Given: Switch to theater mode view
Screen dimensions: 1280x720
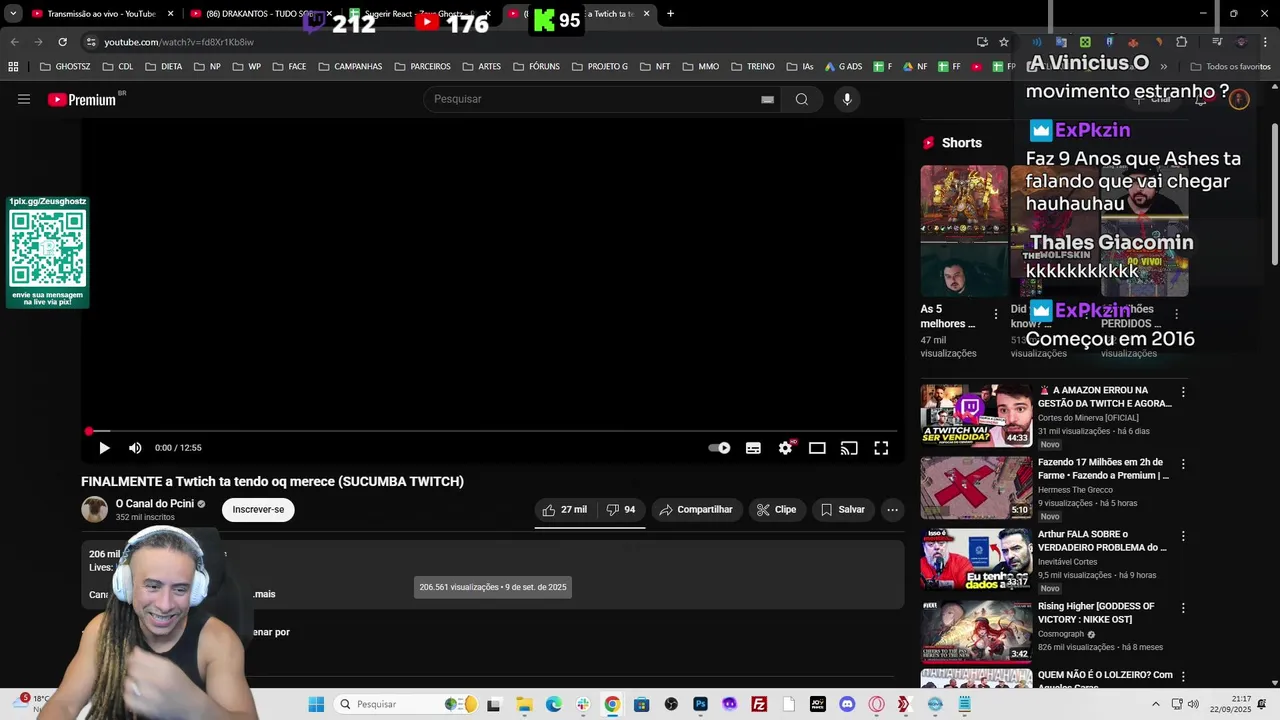Looking at the screenshot, I should click(817, 448).
